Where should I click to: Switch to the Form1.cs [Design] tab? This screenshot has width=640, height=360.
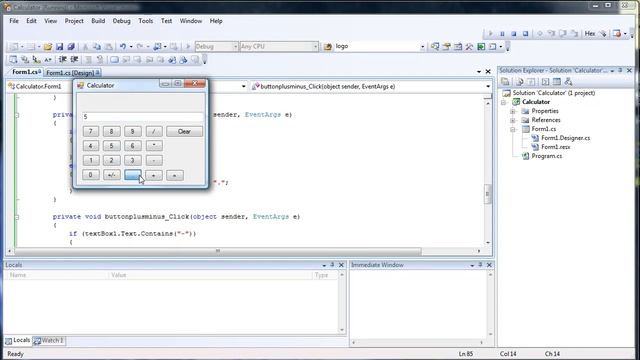pyautogui.click(x=72, y=73)
